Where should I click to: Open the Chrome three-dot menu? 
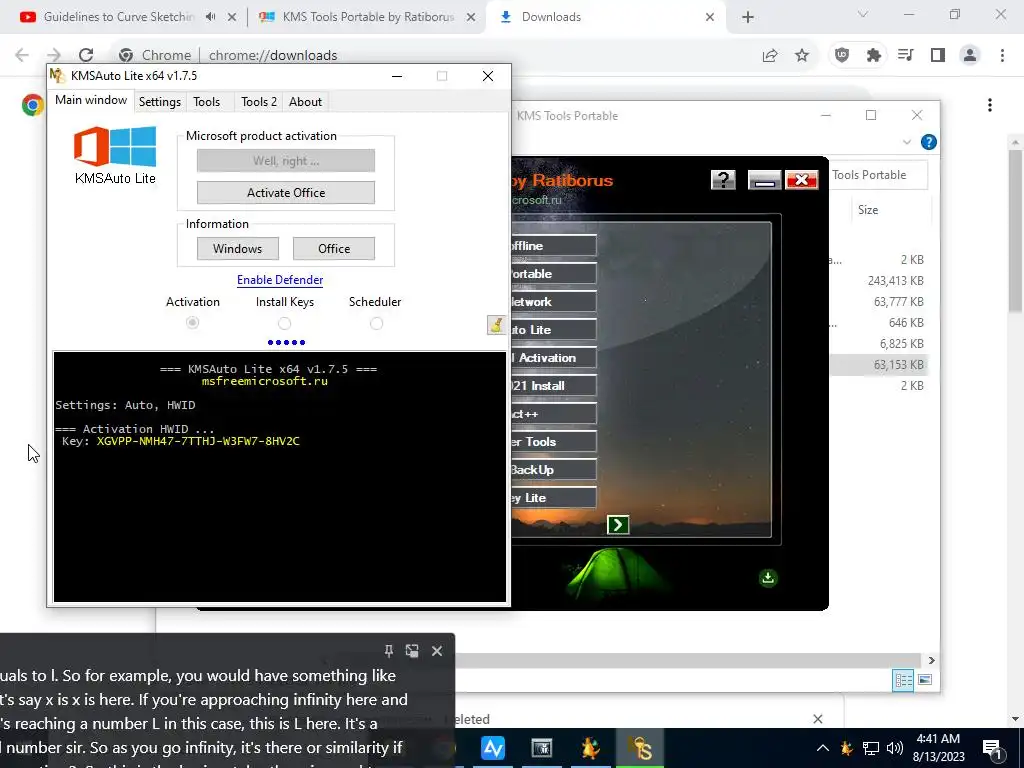(1002, 56)
